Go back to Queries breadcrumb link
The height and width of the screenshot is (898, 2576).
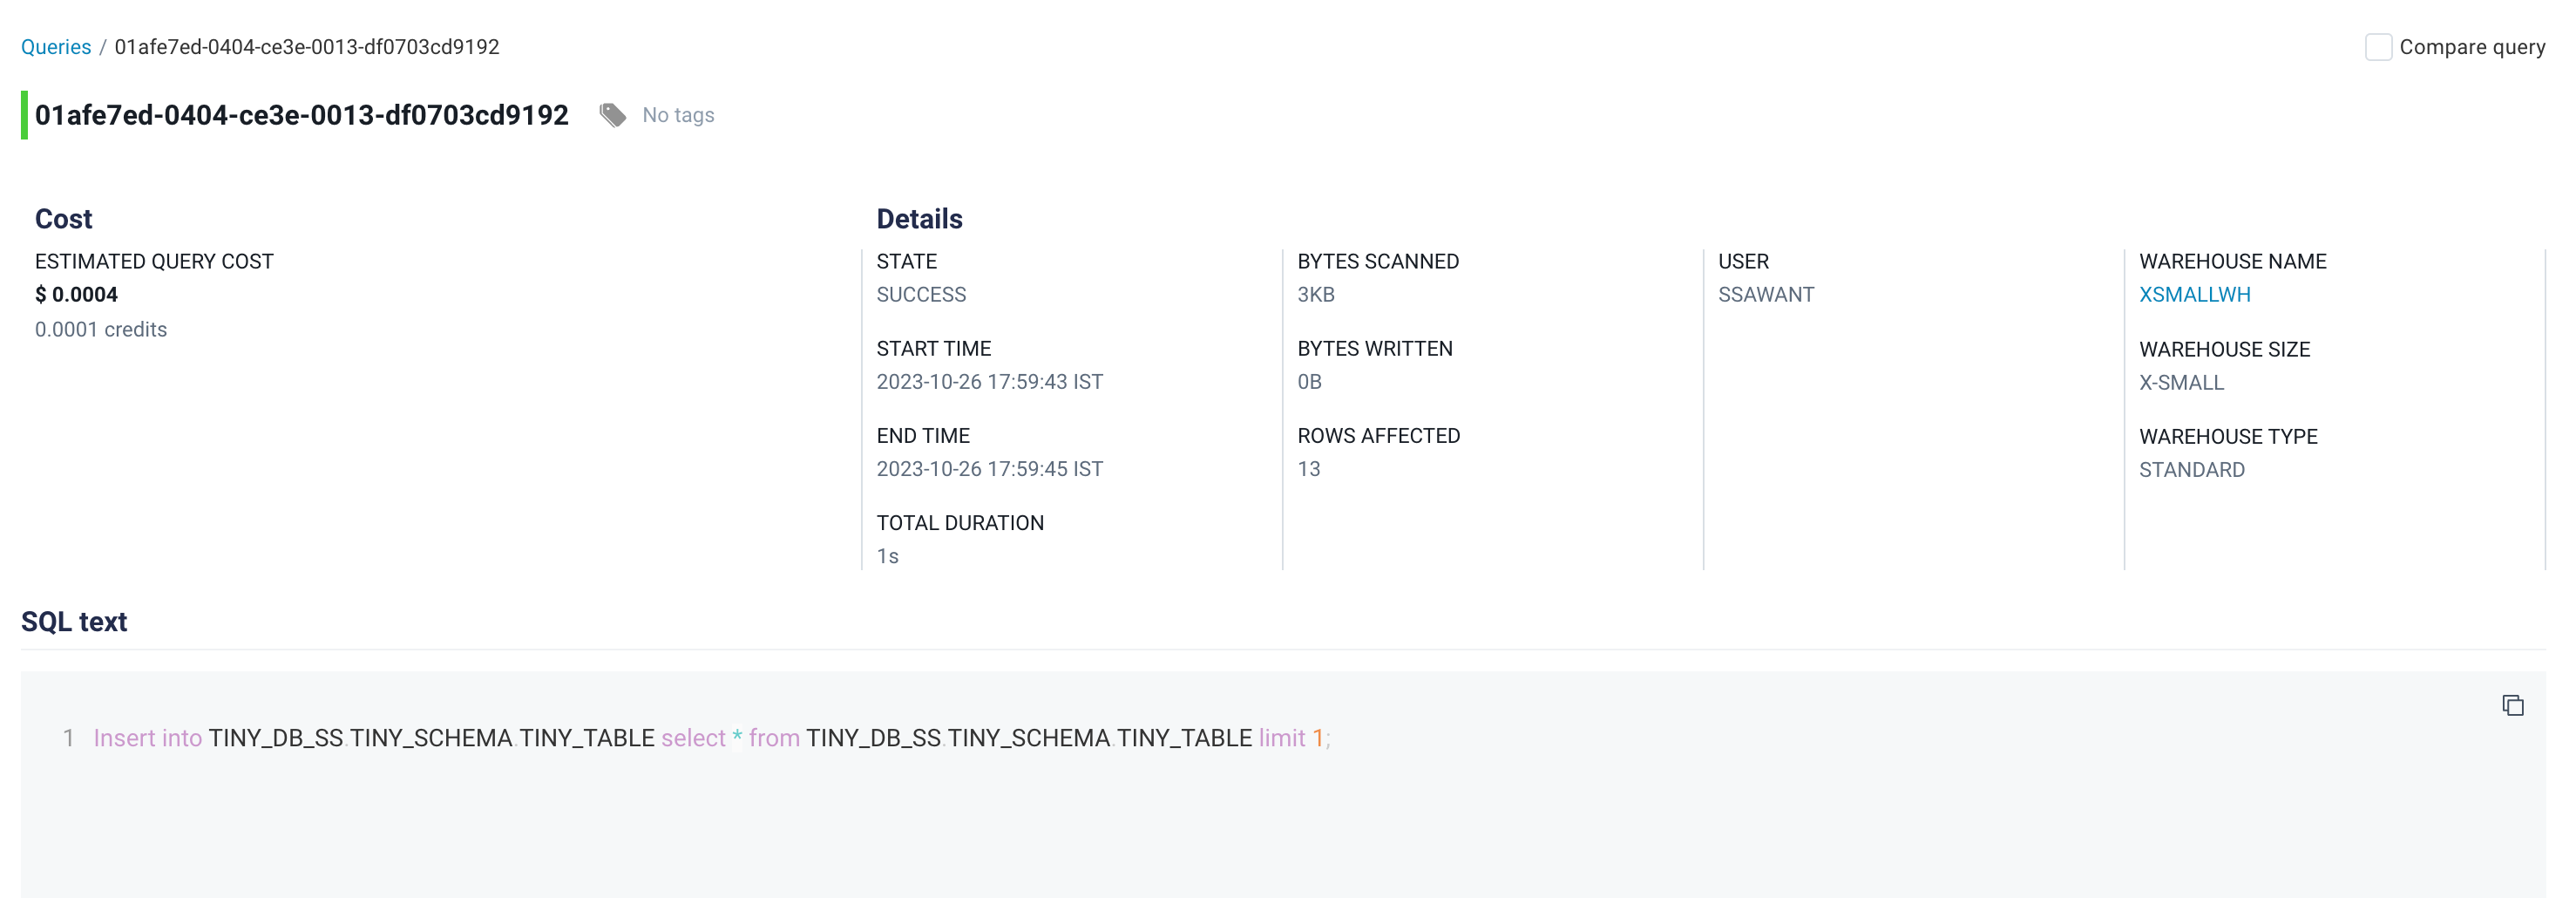point(56,47)
